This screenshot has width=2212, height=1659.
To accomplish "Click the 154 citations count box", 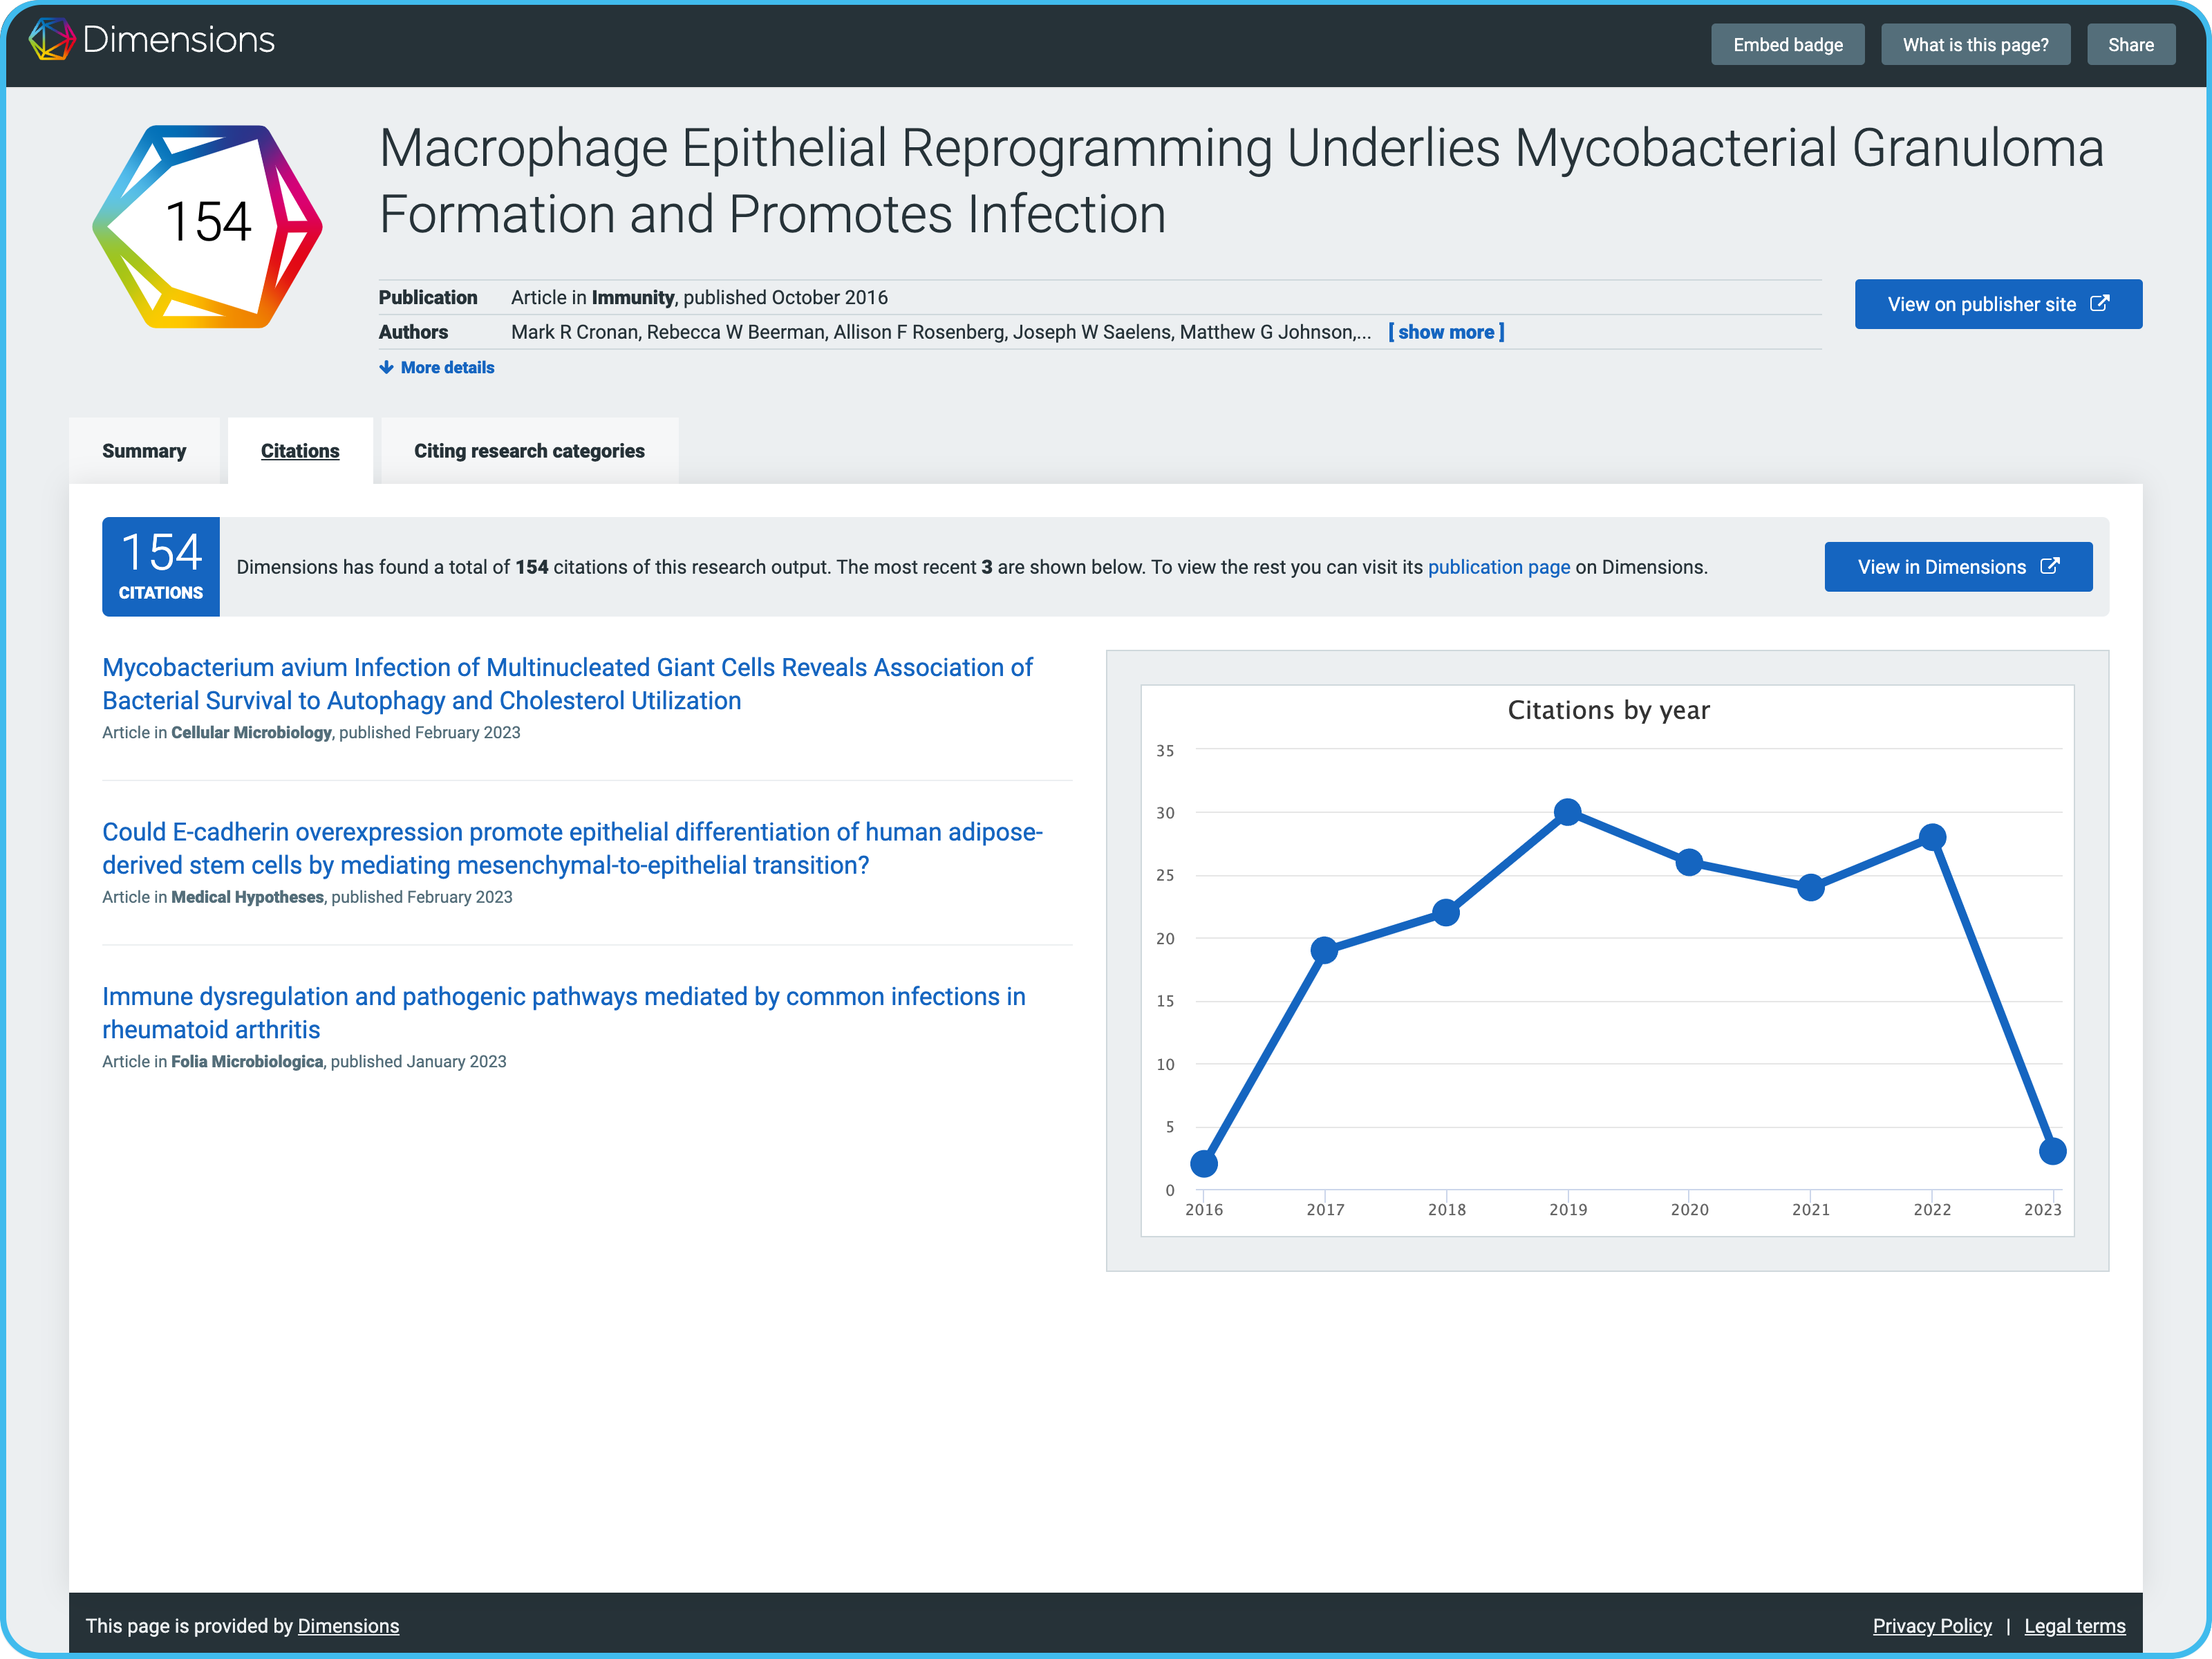I will [160, 566].
